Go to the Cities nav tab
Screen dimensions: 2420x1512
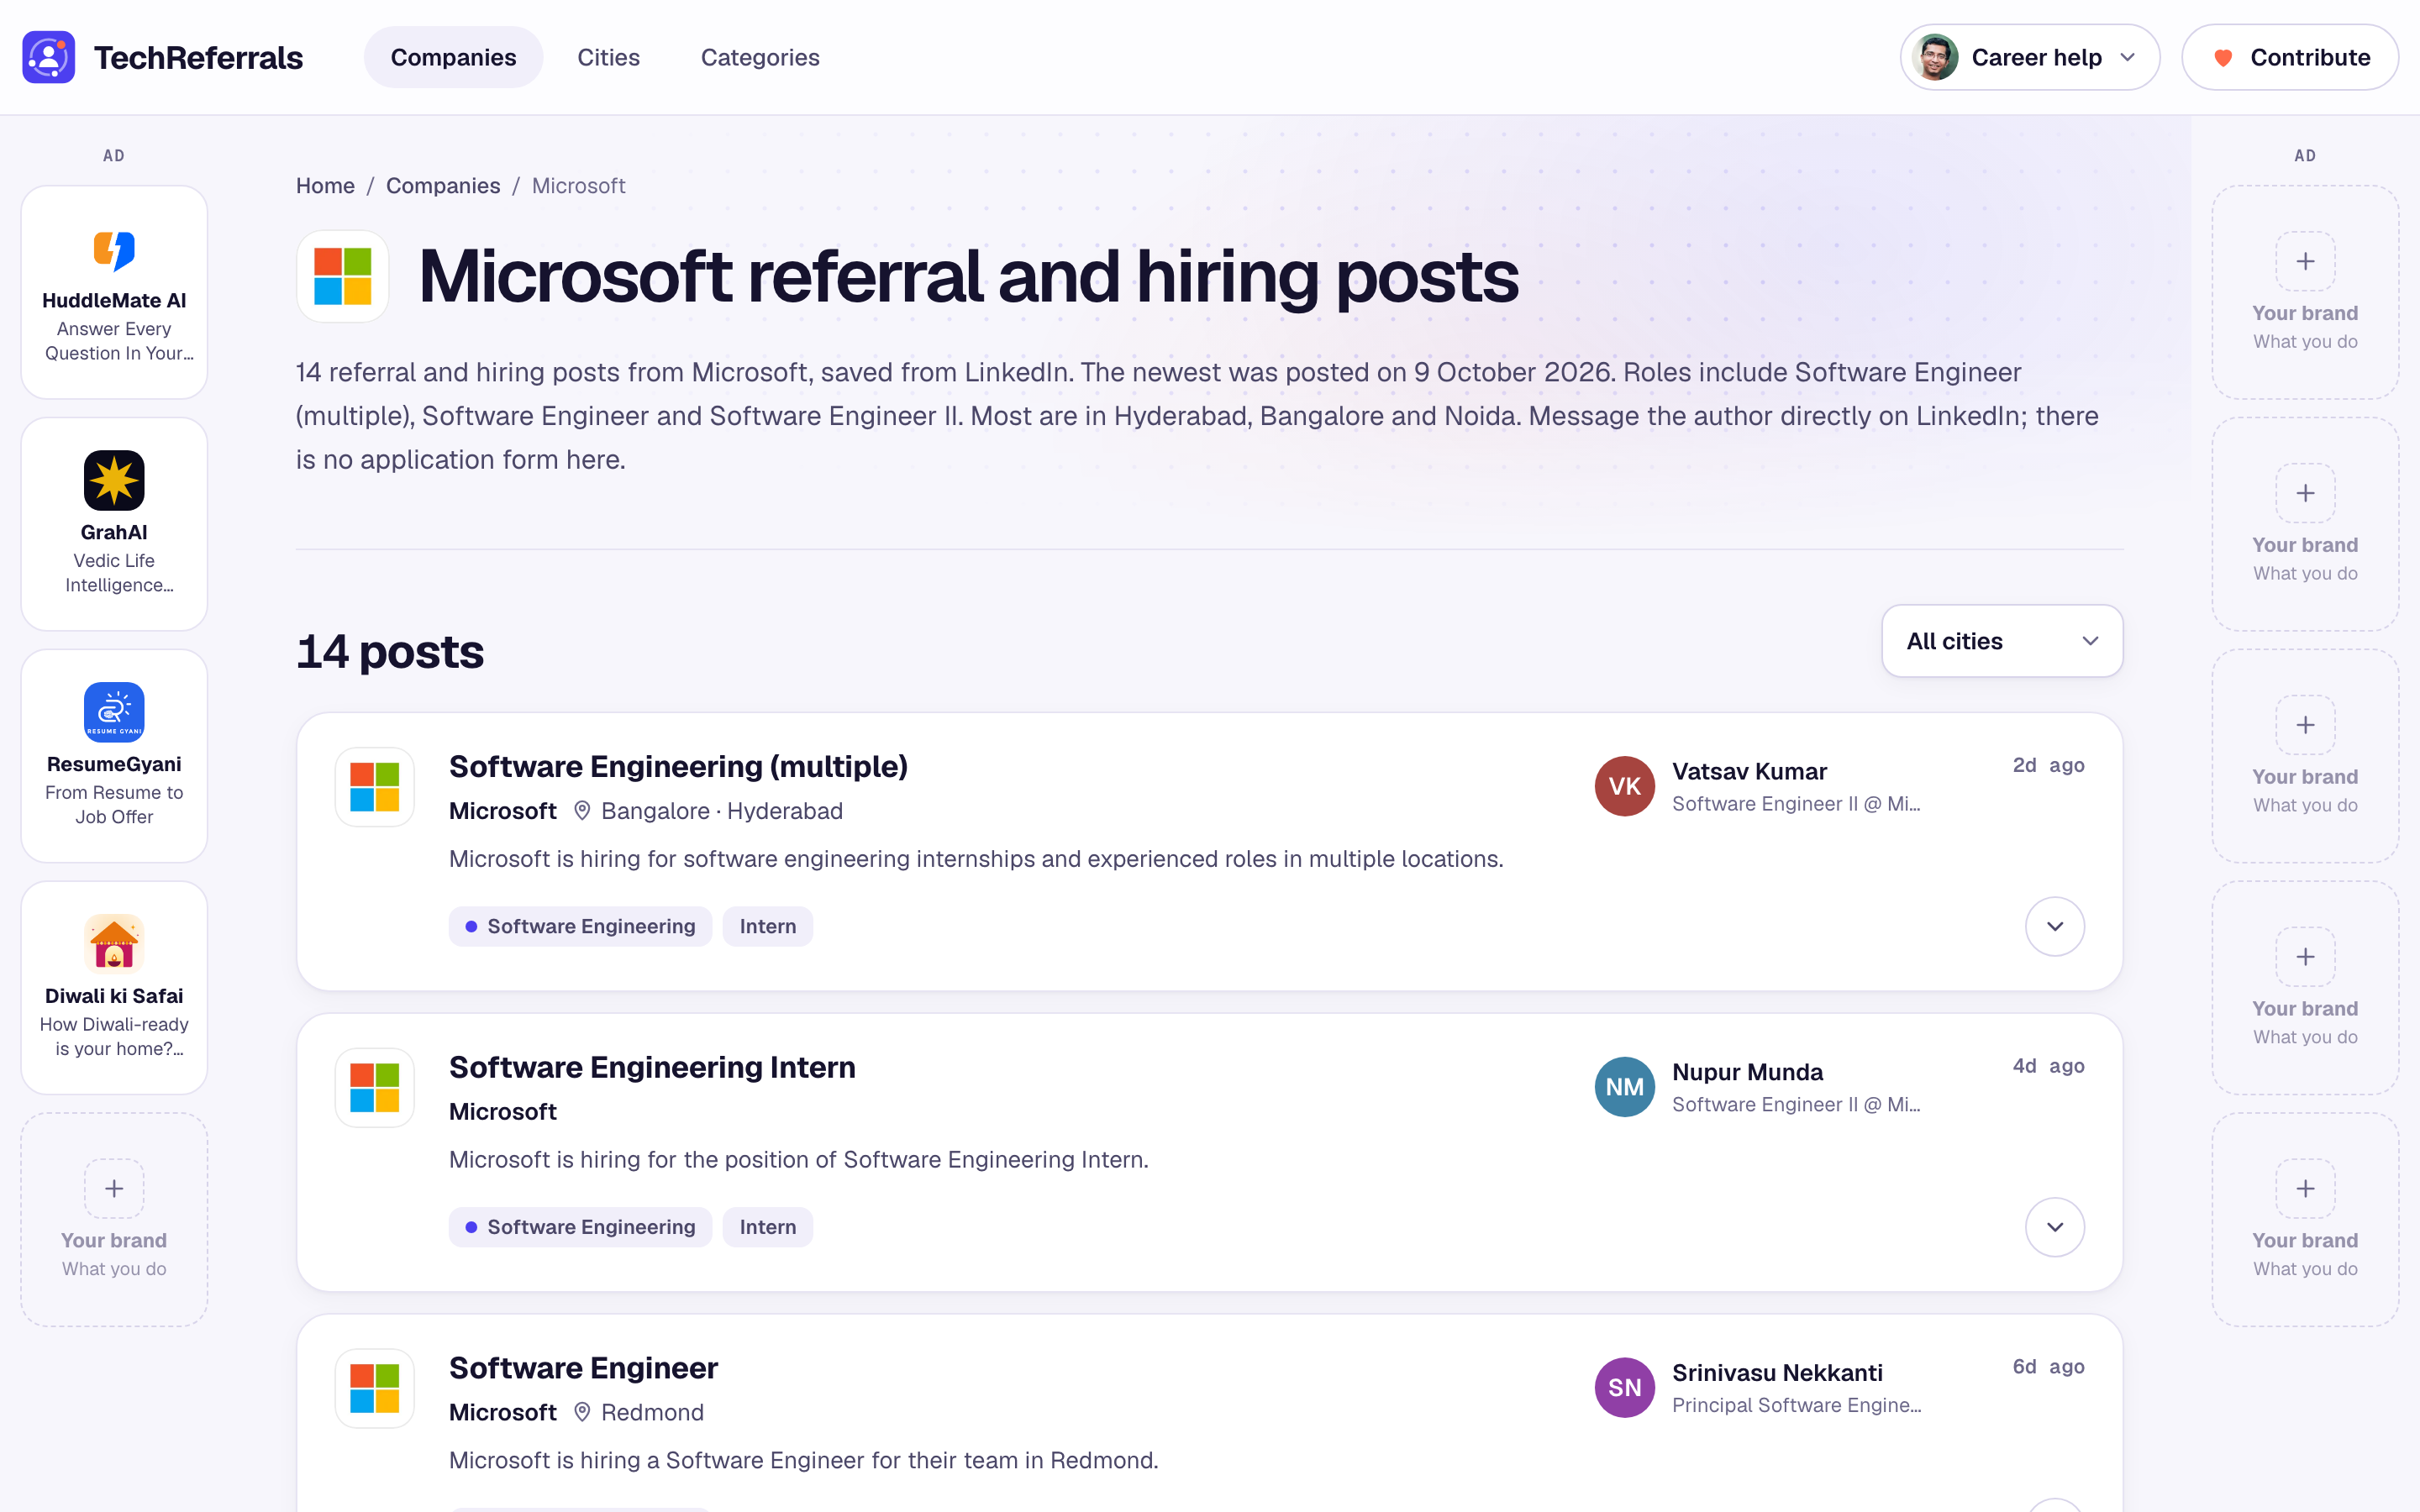[608, 57]
